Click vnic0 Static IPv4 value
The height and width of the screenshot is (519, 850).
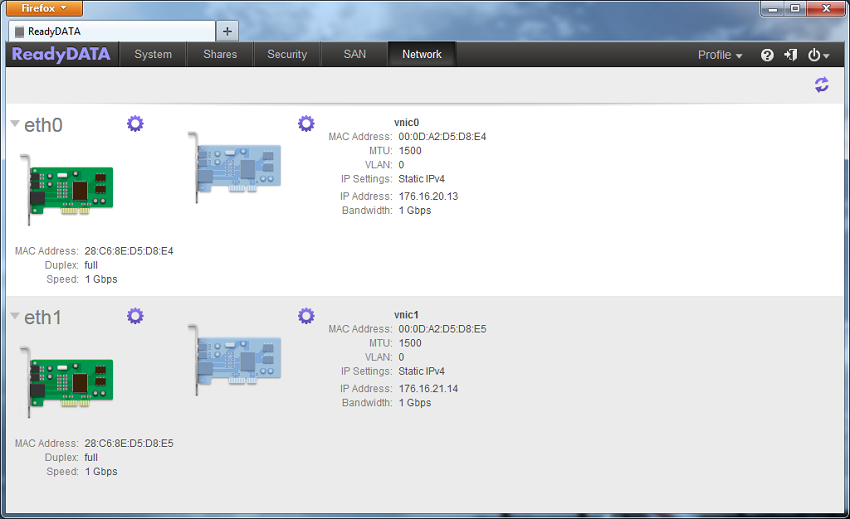(x=422, y=179)
